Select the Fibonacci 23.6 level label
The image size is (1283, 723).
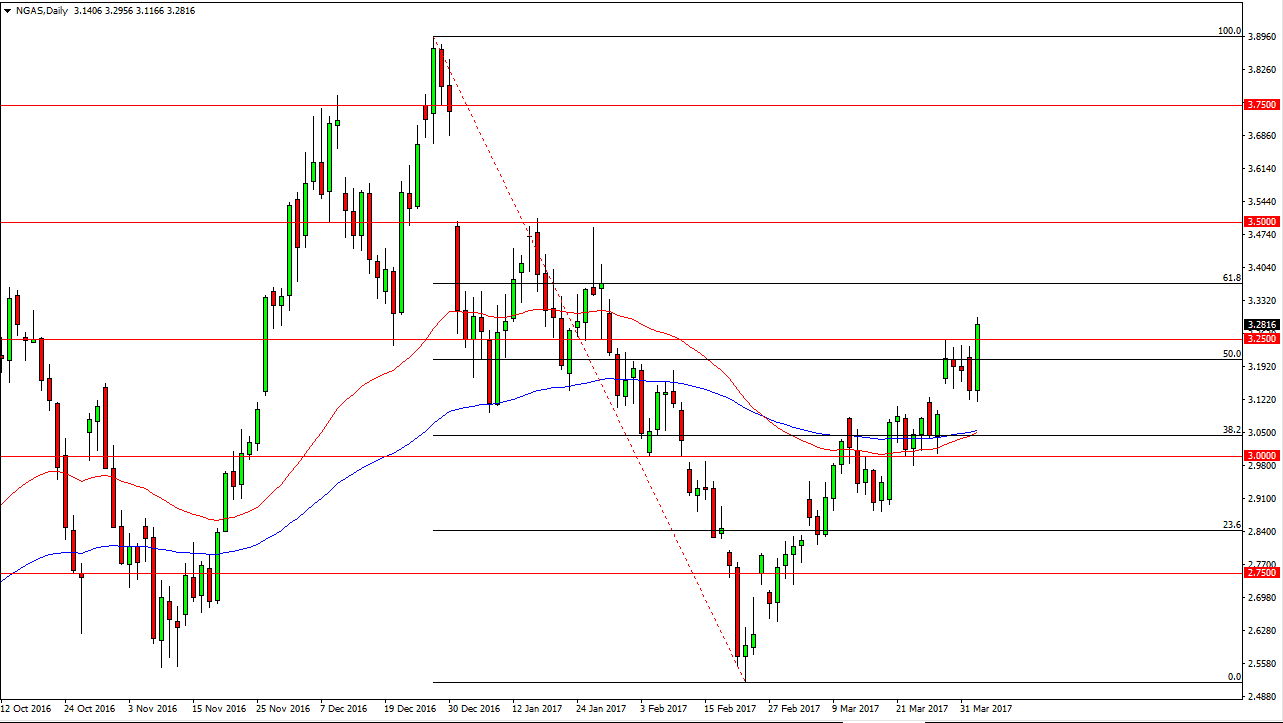1232,524
